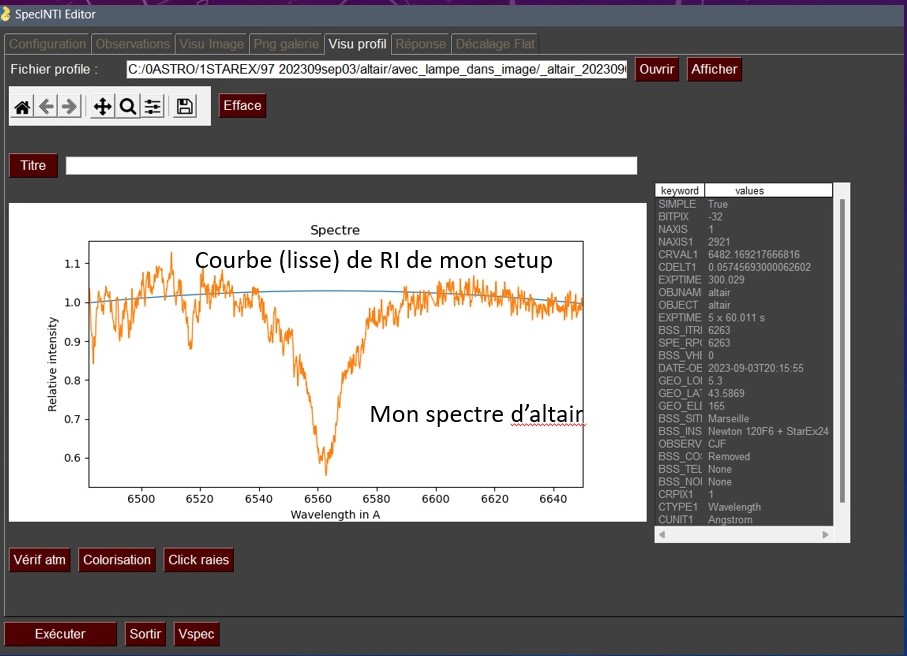
Task: Click the Vérif atm button
Action: [x=40, y=560]
